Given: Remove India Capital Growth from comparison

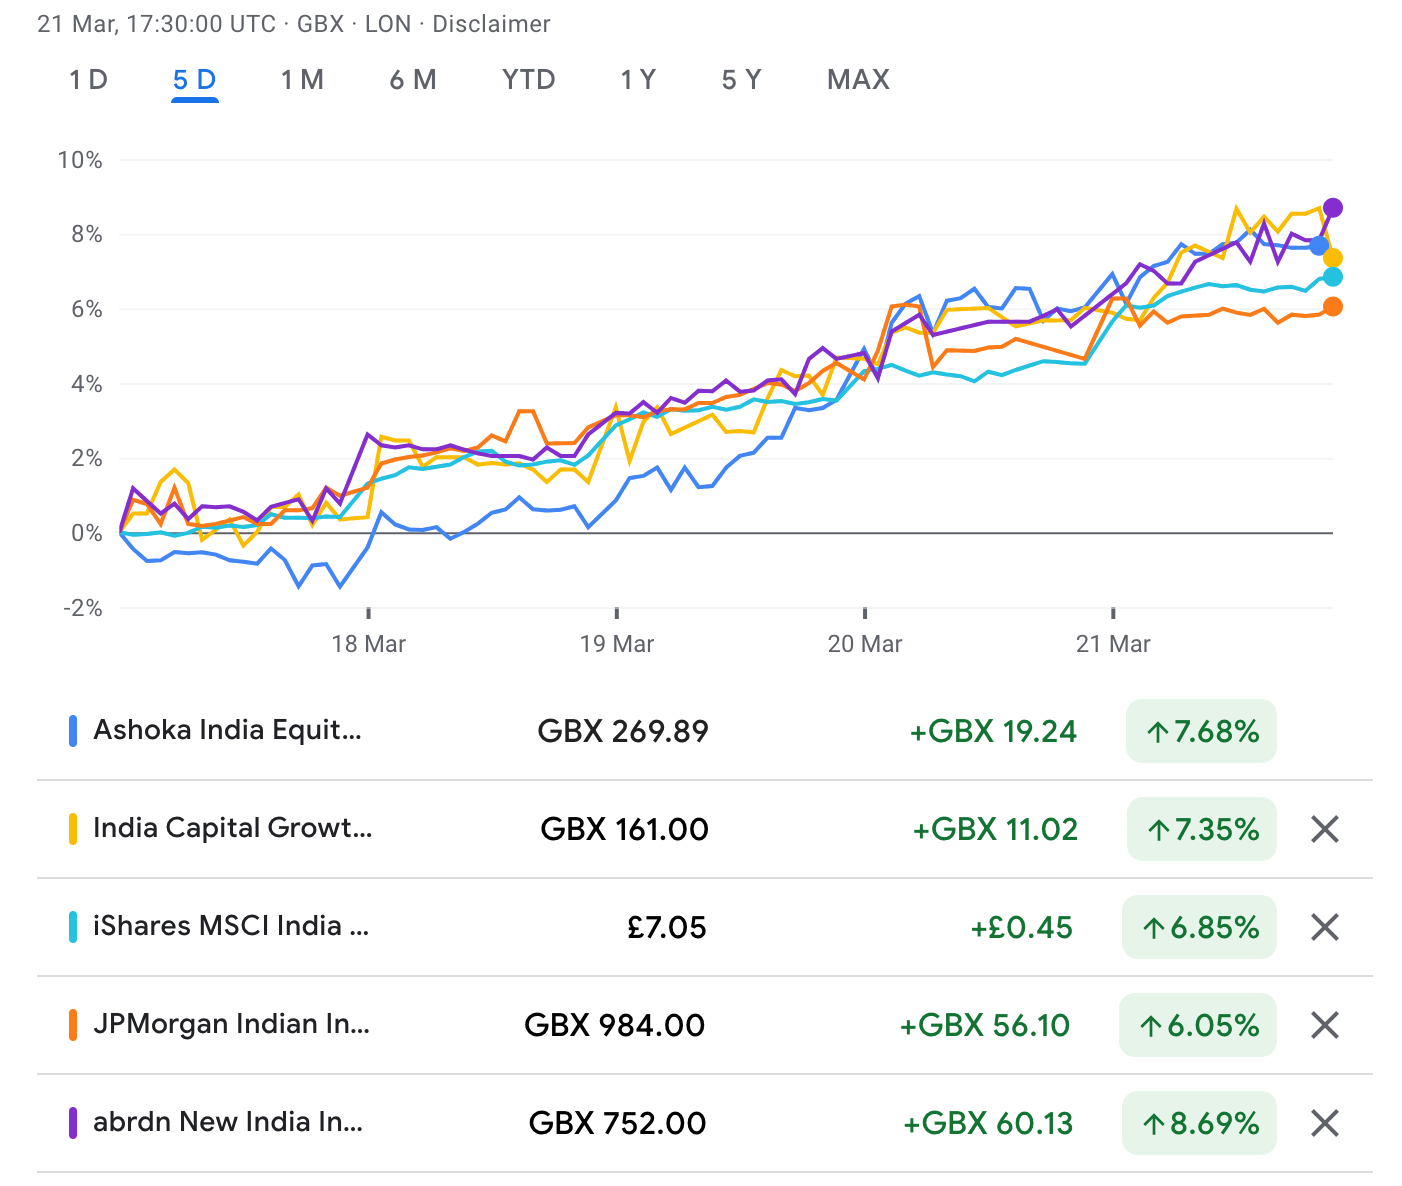Looking at the screenshot, I should click(1325, 829).
